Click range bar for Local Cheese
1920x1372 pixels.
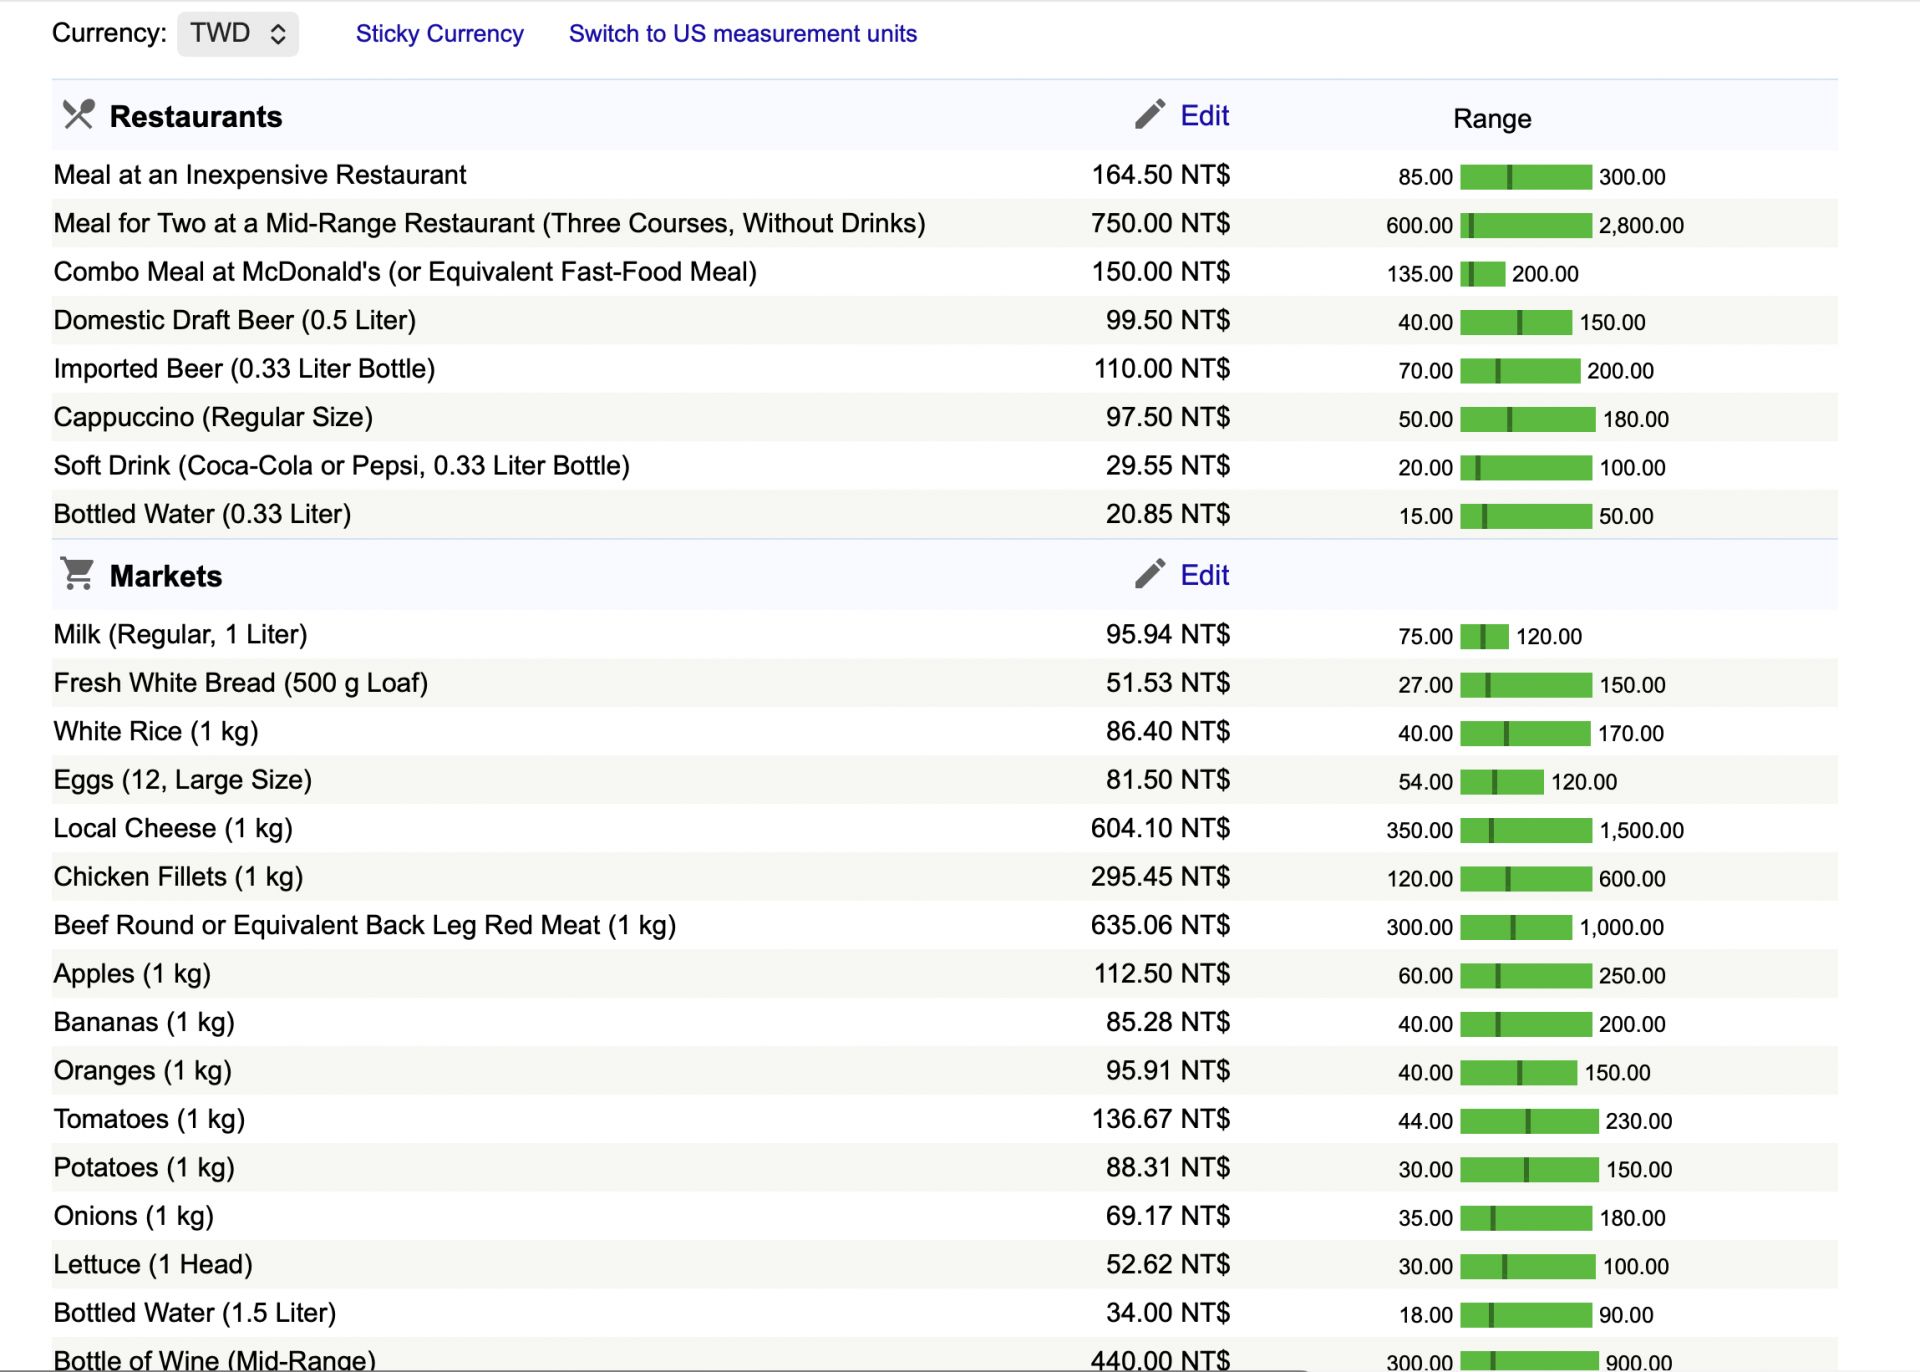pyautogui.click(x=1525, y=831)
